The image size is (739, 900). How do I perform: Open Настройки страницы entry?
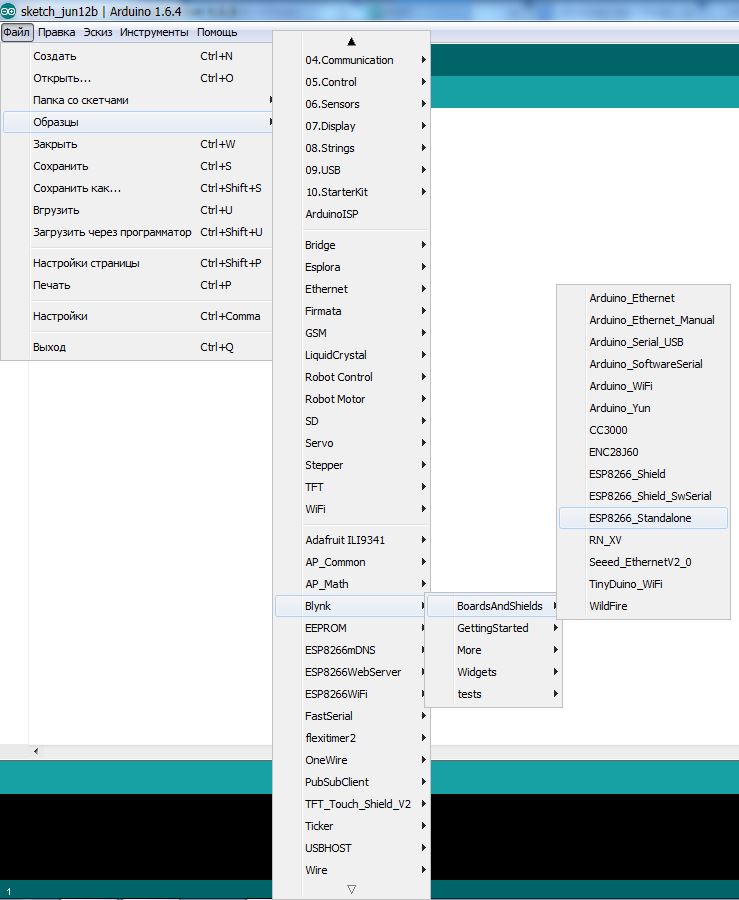pyautogui.click(x=137, y=263)
